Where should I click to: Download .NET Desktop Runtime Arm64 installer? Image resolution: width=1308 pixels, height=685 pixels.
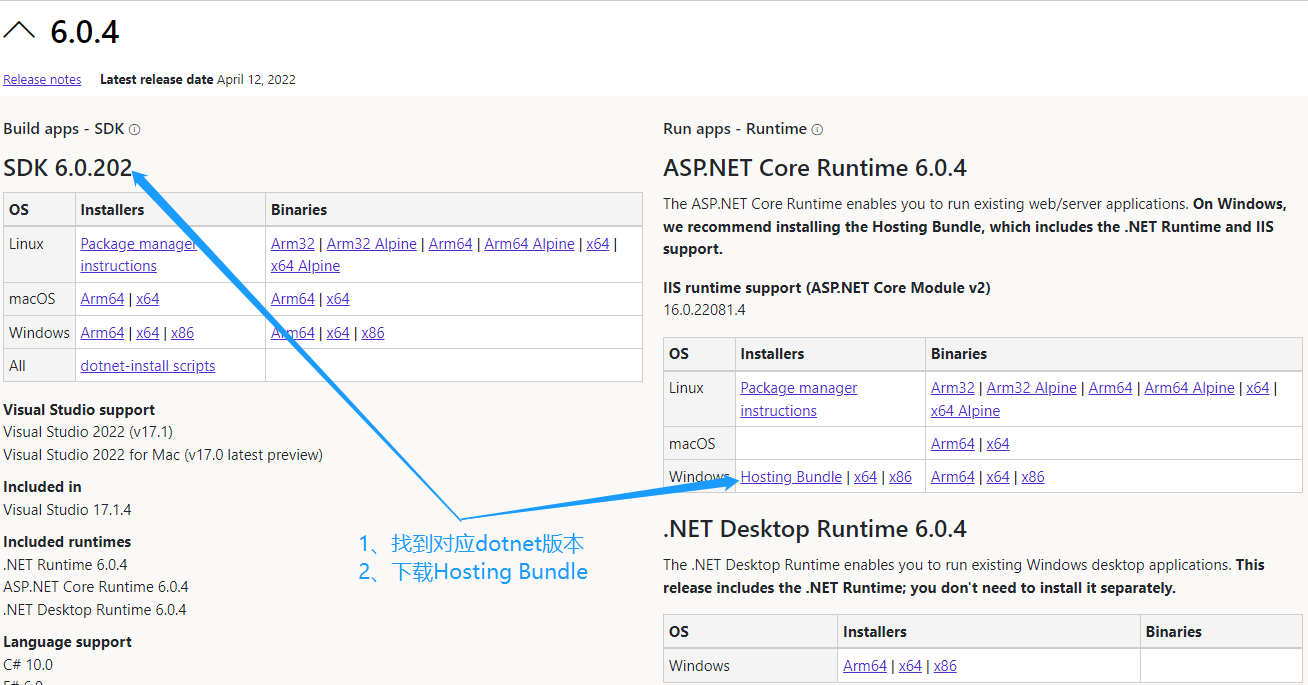tap(864, 666)
